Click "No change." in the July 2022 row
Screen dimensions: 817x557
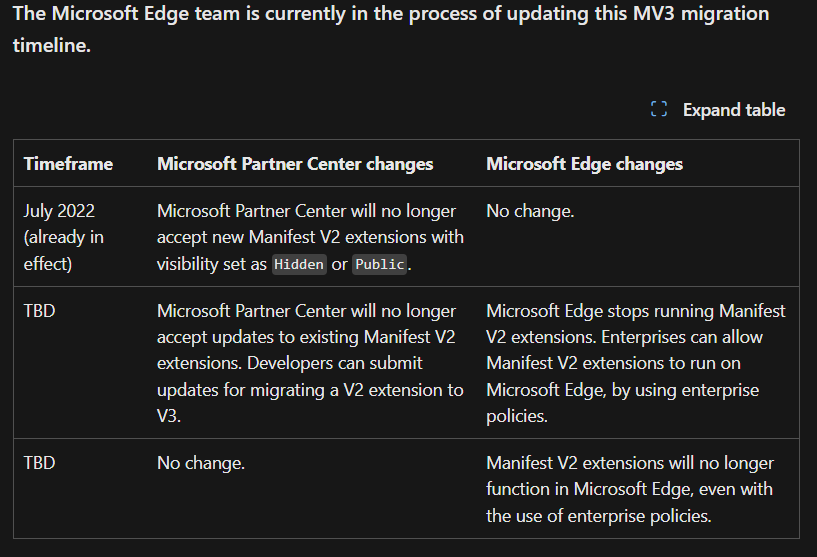(530, 211)
